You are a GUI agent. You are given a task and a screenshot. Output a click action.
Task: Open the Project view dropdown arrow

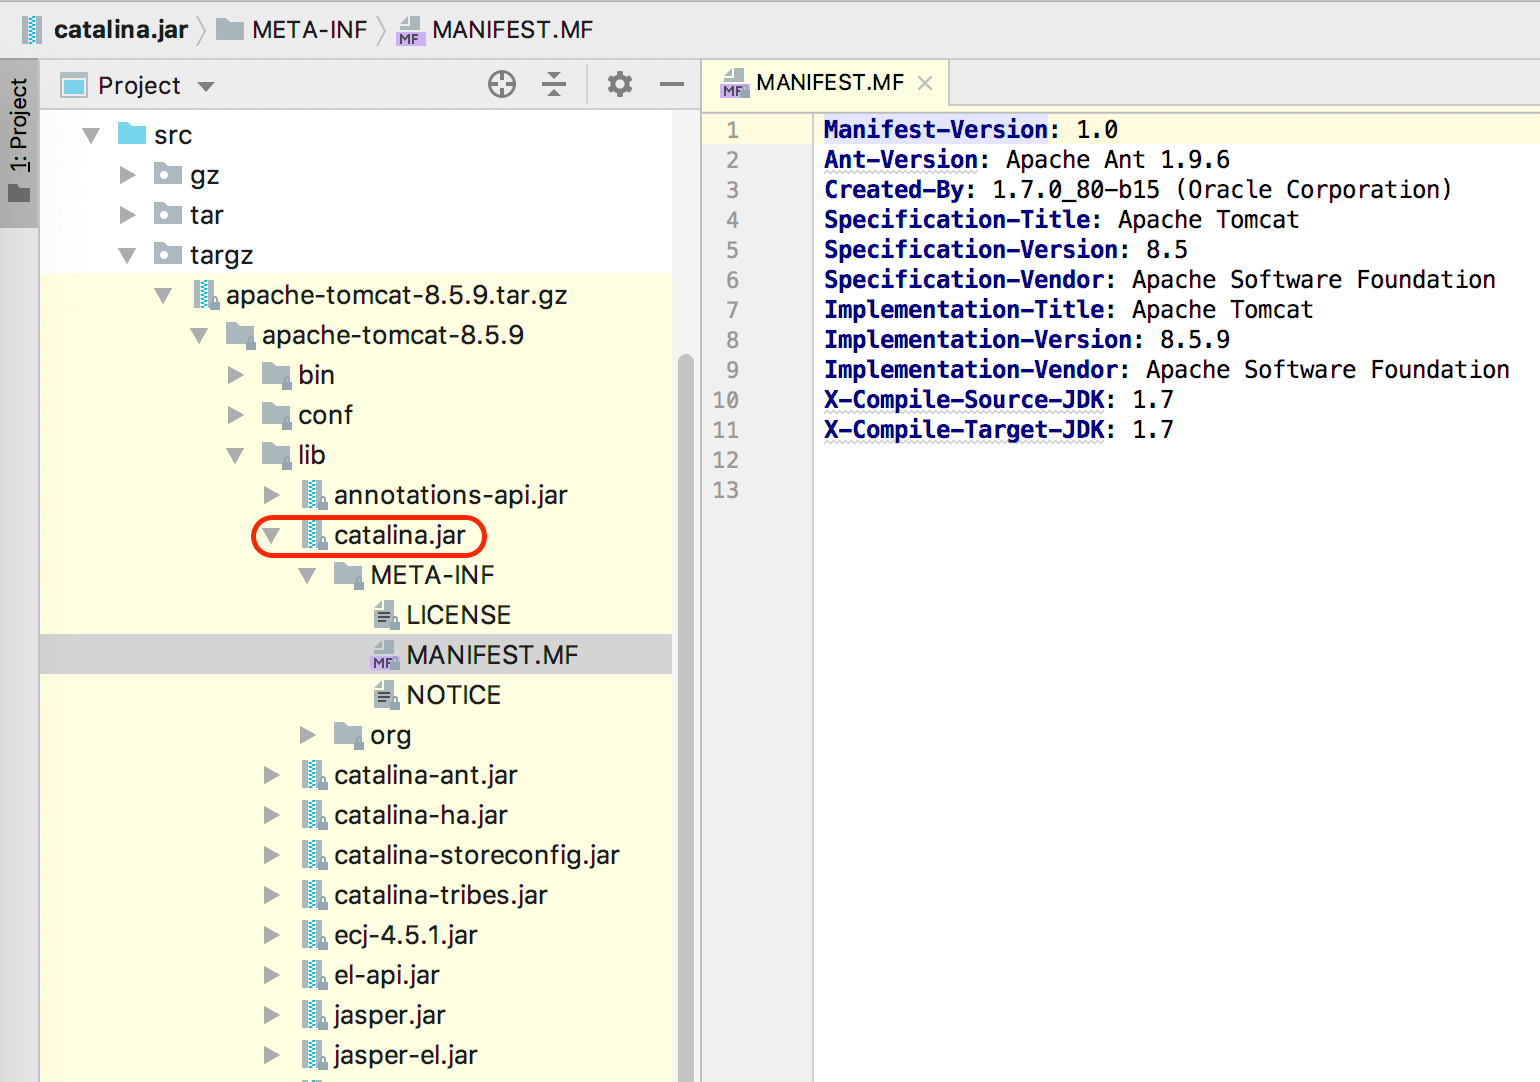(206, 85)
